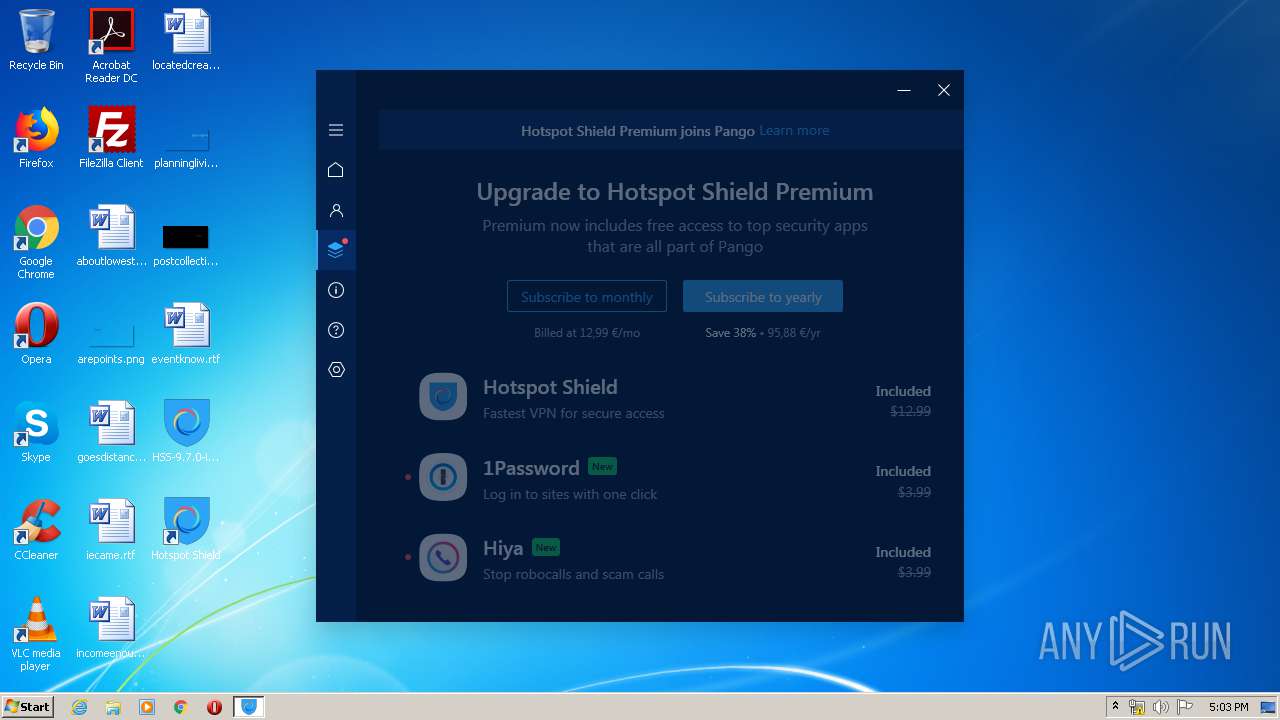The width and height of the screenshot is (1280, 720).
Task: Select the Apps layers icon in sidebar
Action: pyautogui.click(x=336, y=250)
